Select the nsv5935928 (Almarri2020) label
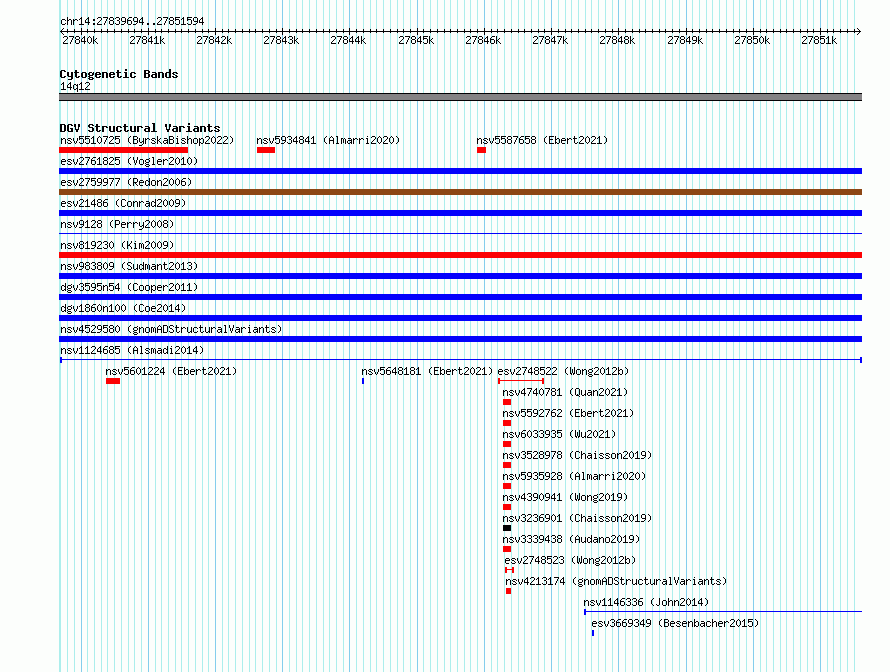 (x=574, y=476)
